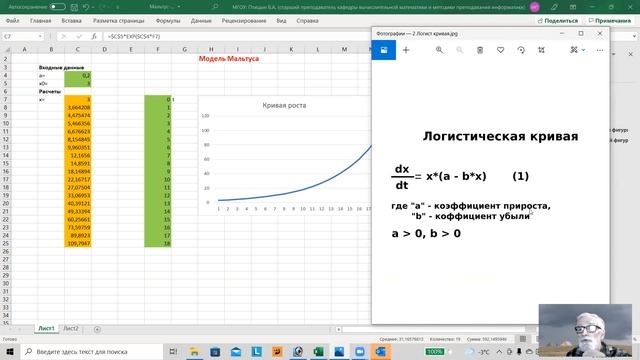The image size is (640, 360).
Task: Select column C header
Action: [78, 49]
